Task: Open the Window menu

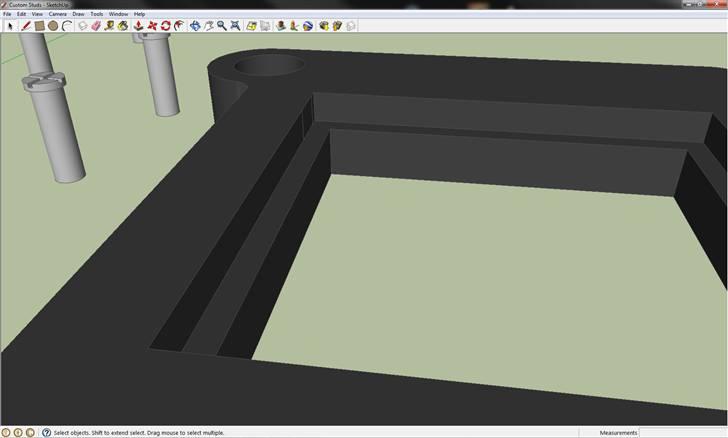Action: point(118,14)
